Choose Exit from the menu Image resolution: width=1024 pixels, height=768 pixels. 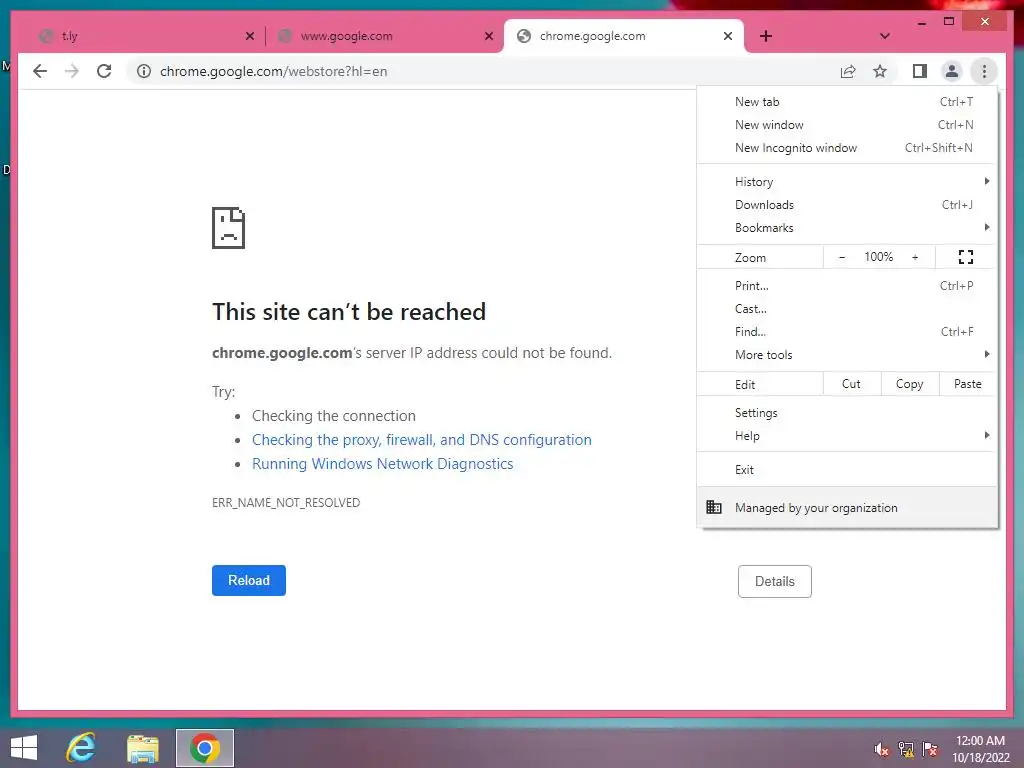coord(847,470)
